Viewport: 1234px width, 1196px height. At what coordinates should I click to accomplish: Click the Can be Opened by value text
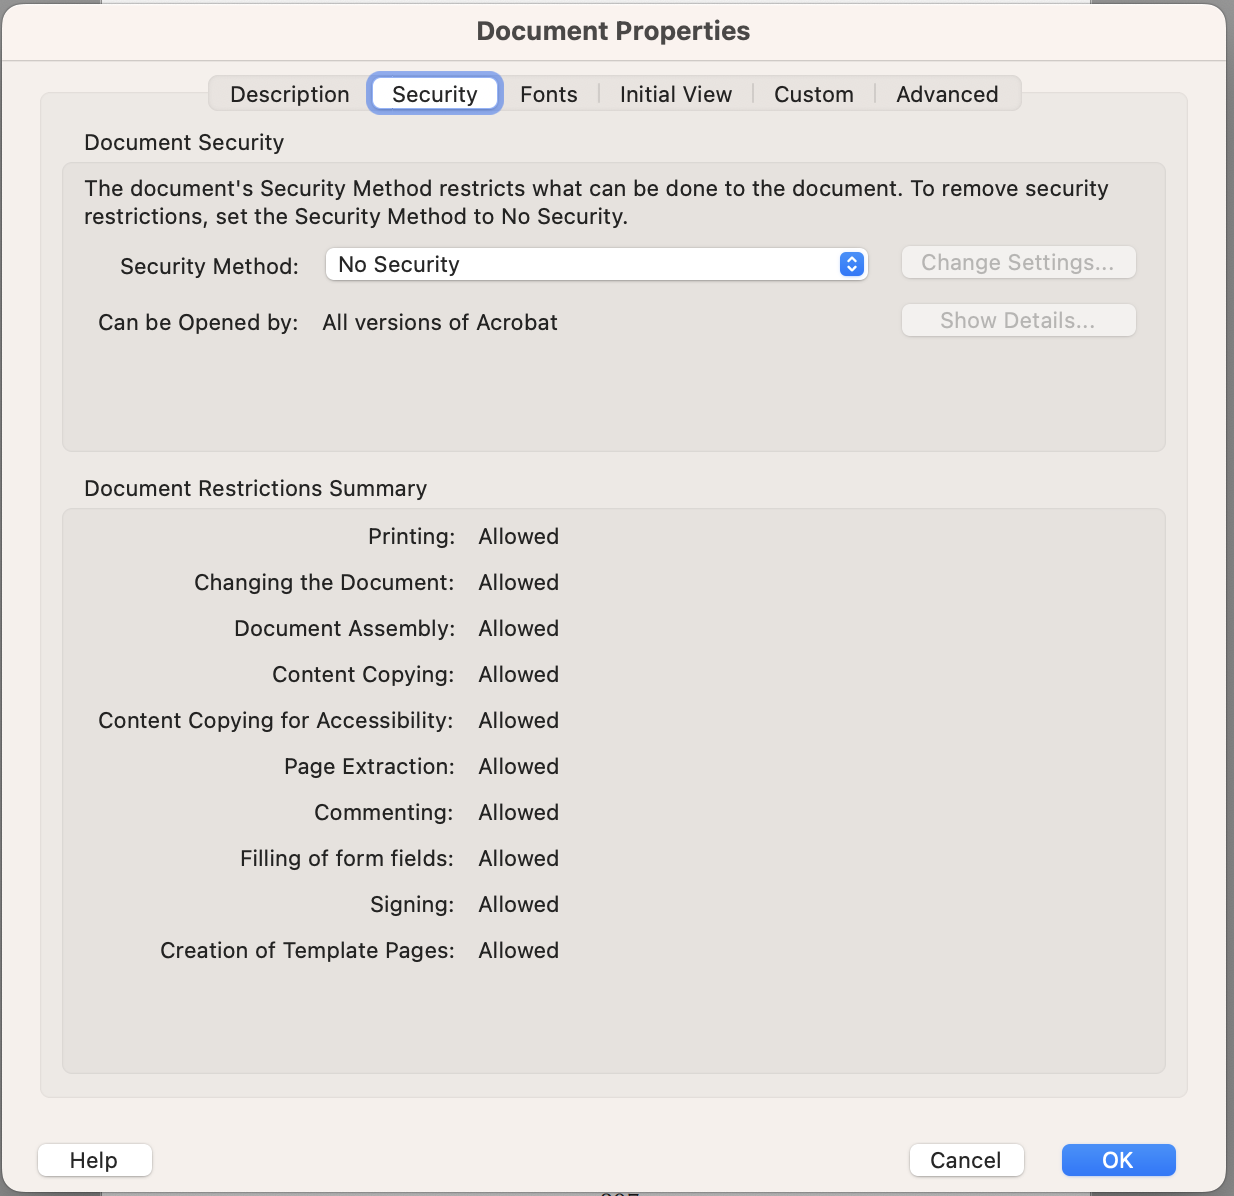coord(440,322)
